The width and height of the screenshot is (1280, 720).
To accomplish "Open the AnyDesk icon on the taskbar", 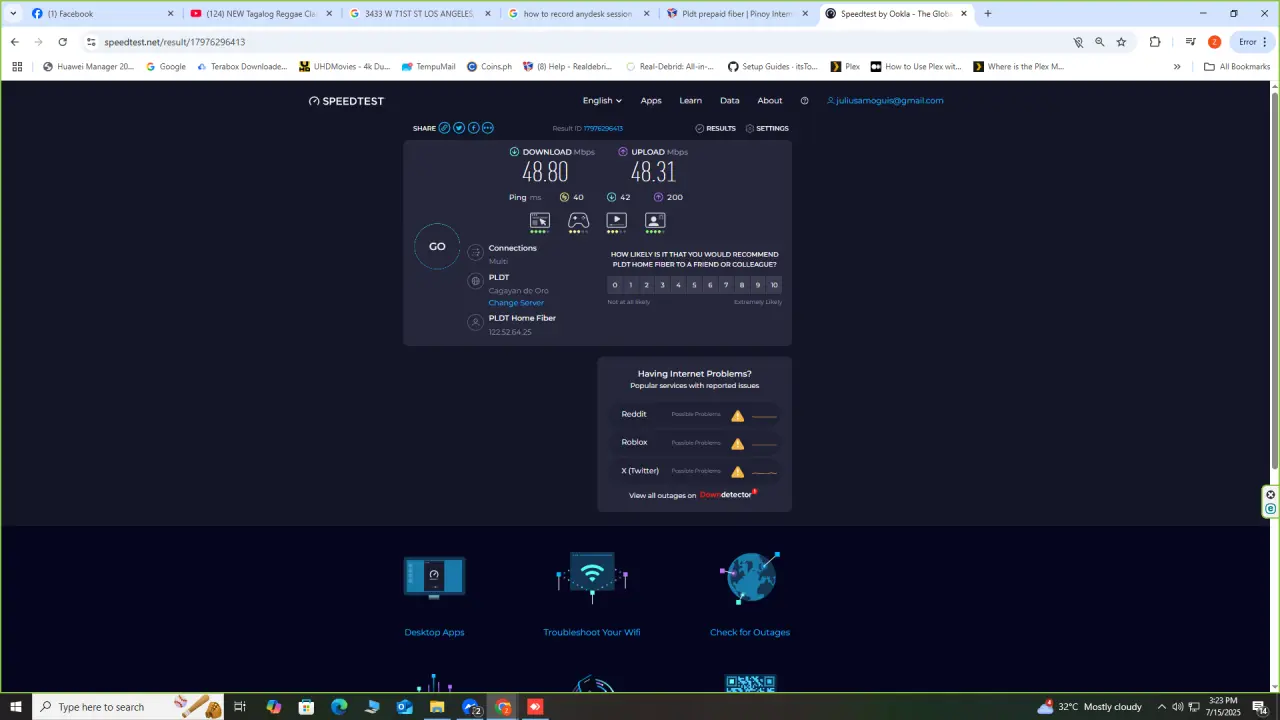I will click(x=535, y=707).
